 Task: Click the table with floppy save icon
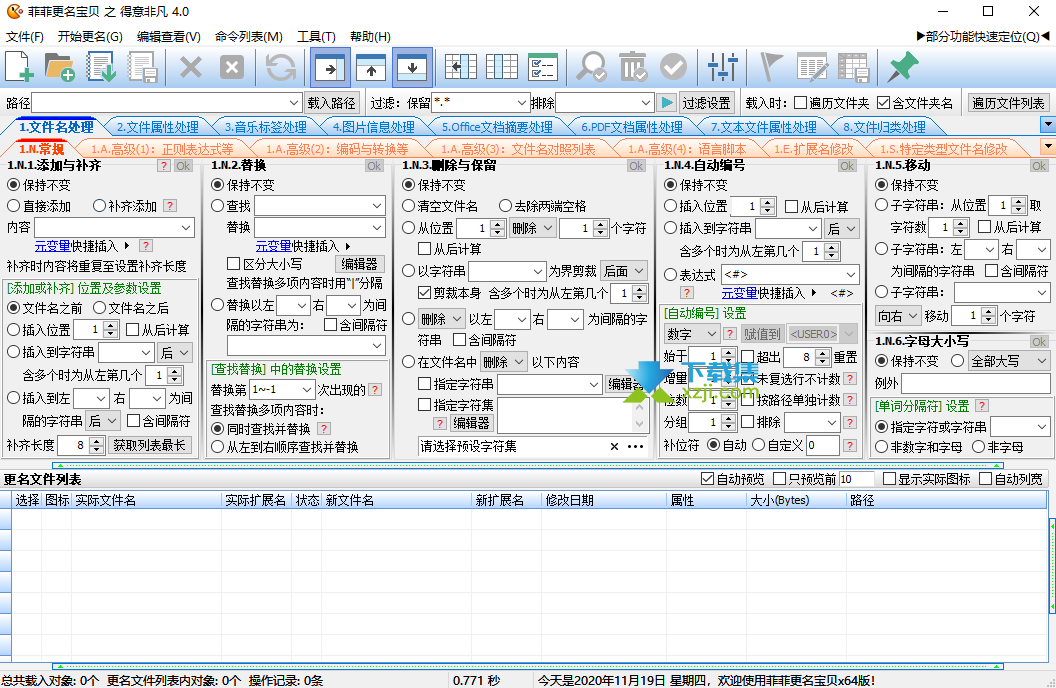click(854, 67)
